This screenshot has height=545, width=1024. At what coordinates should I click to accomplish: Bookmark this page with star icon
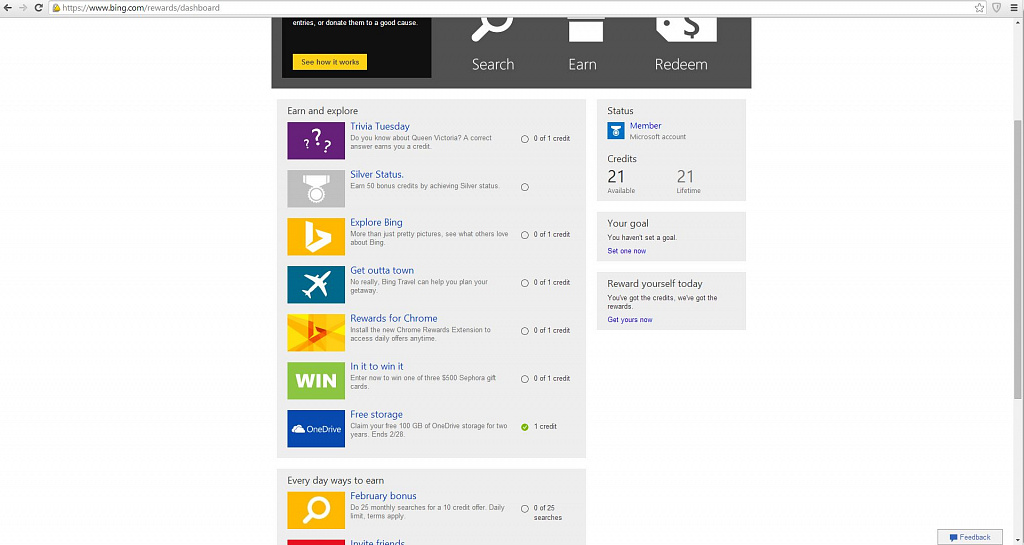coord(980,8)
